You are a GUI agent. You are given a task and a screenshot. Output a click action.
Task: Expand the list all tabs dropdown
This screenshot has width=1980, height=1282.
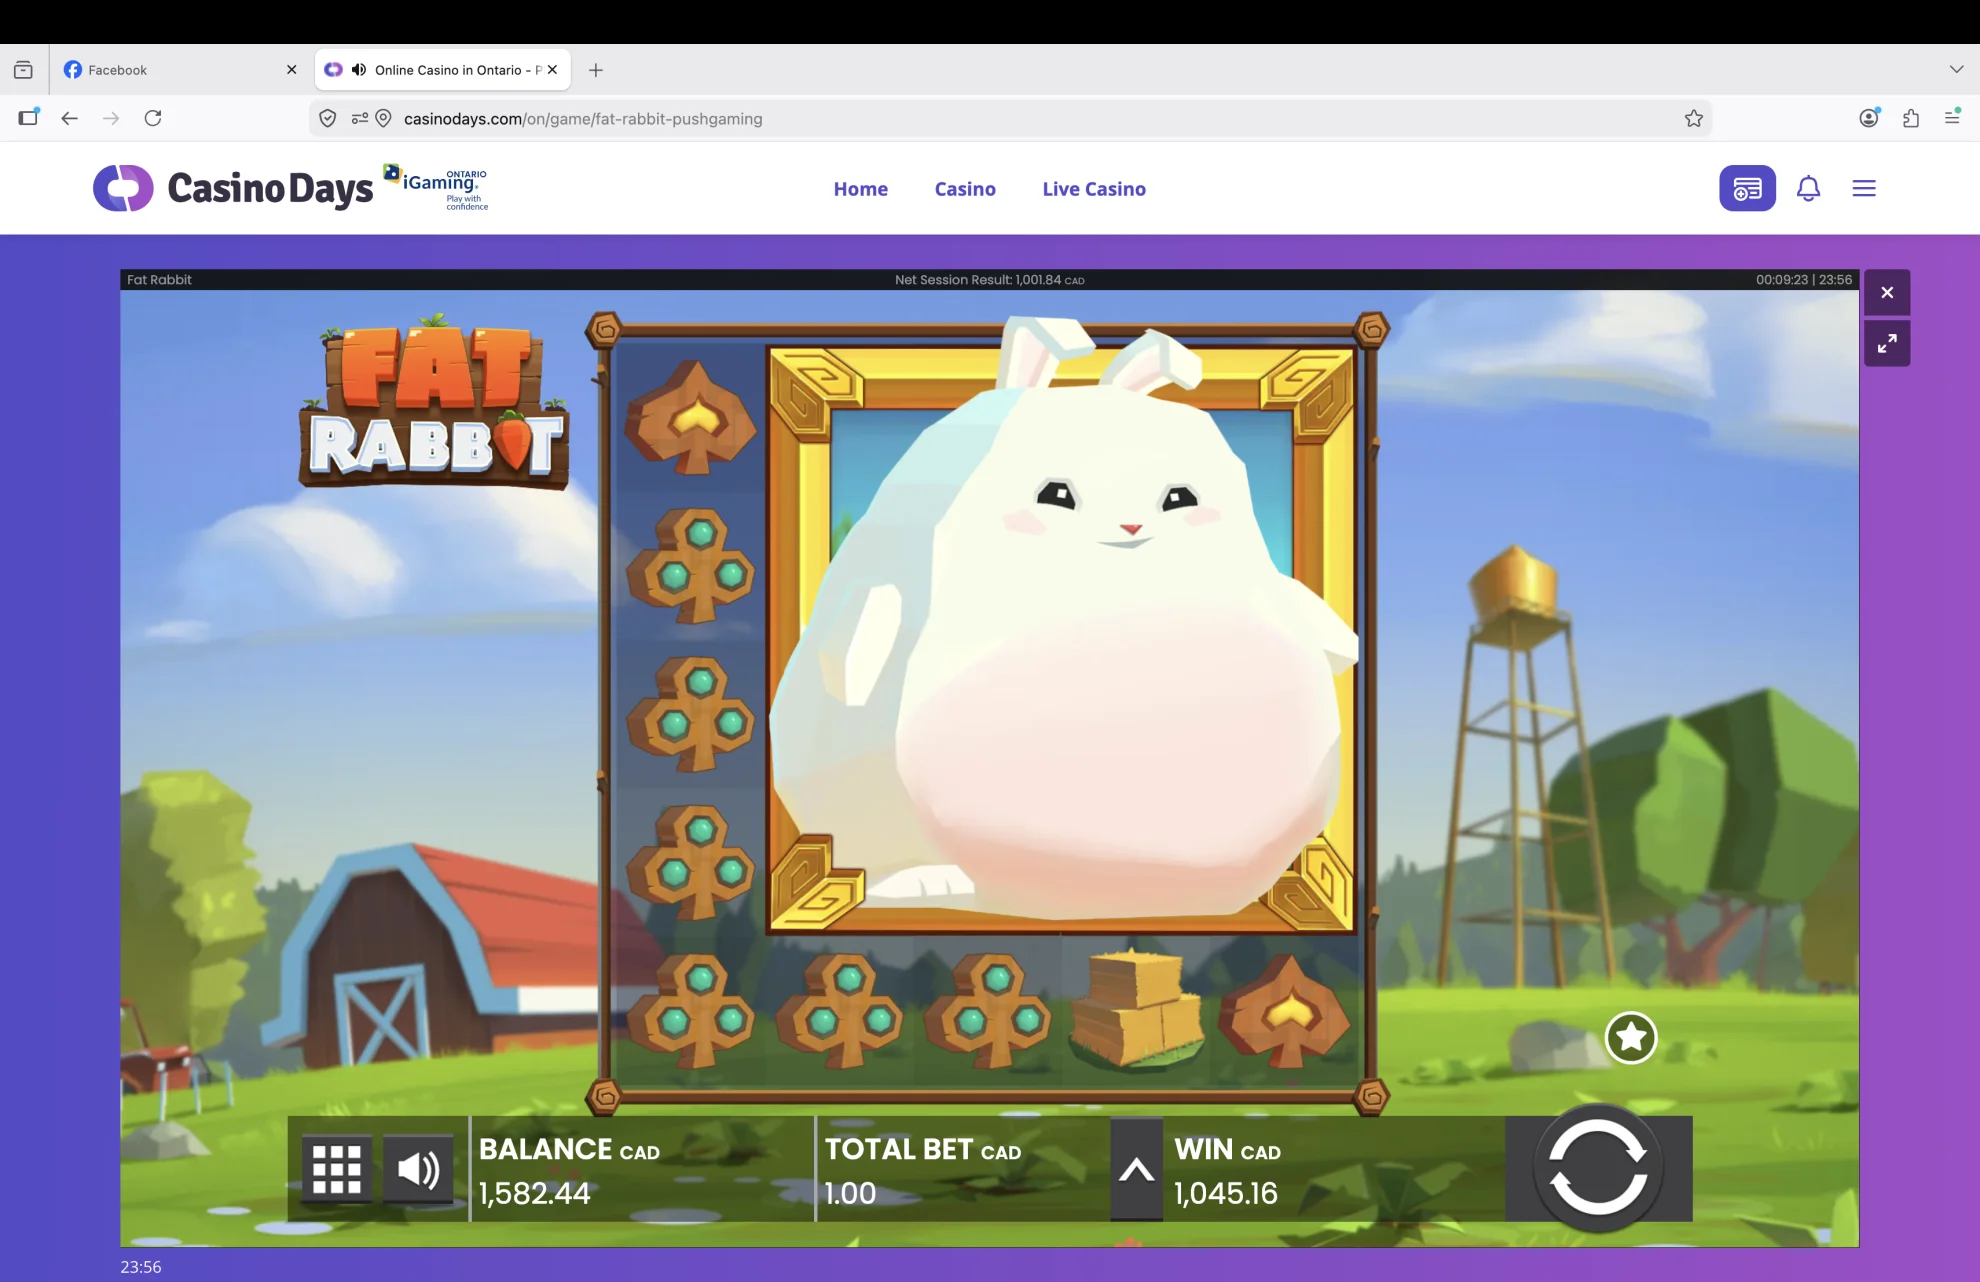(x=1956, y=69)
